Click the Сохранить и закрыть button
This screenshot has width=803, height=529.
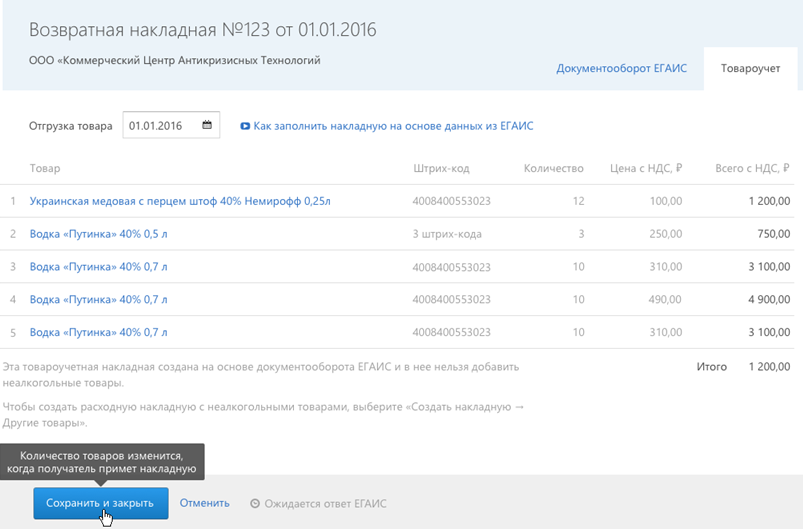pyautogui.click(x=101, y=503)
